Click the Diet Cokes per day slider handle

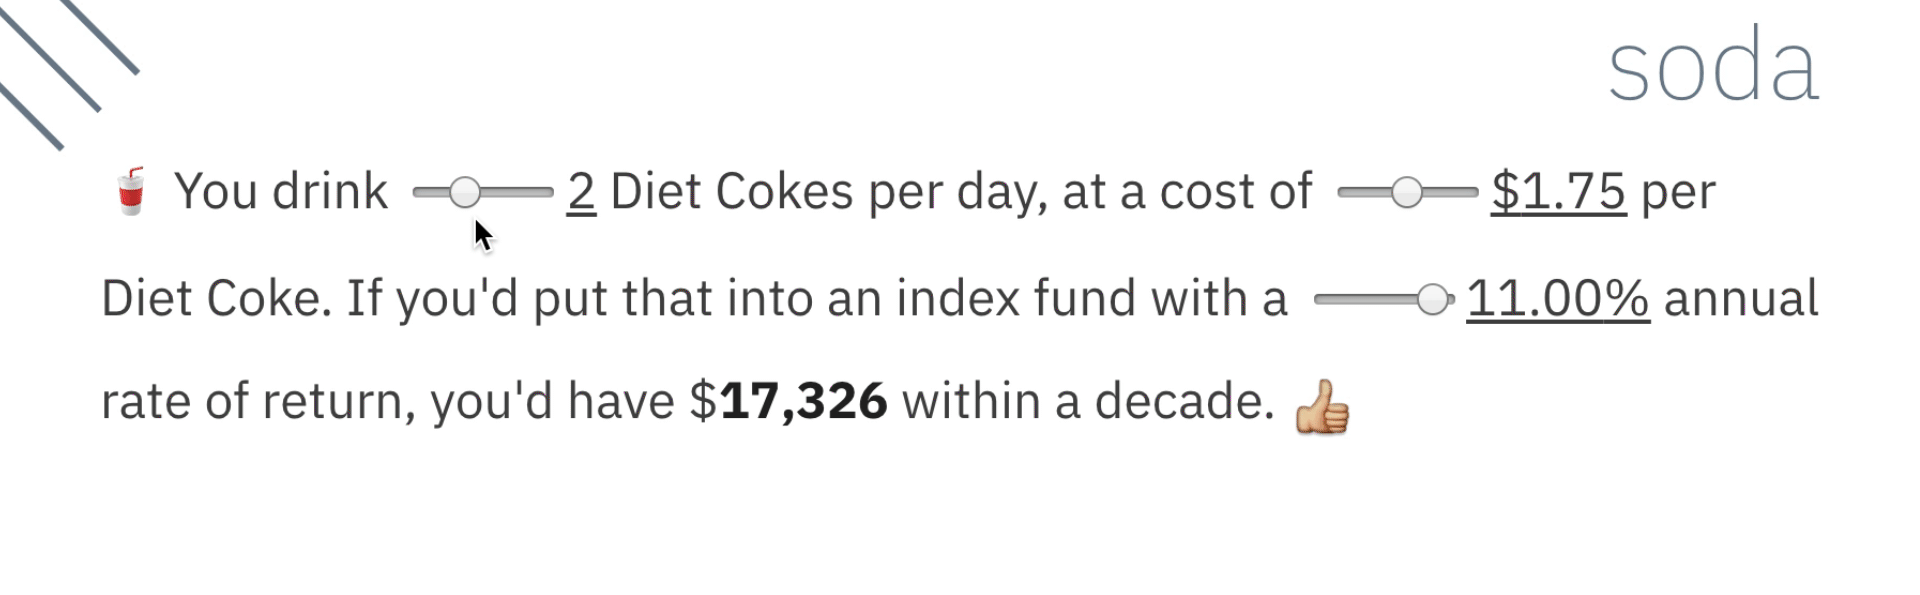pos(464,192)
